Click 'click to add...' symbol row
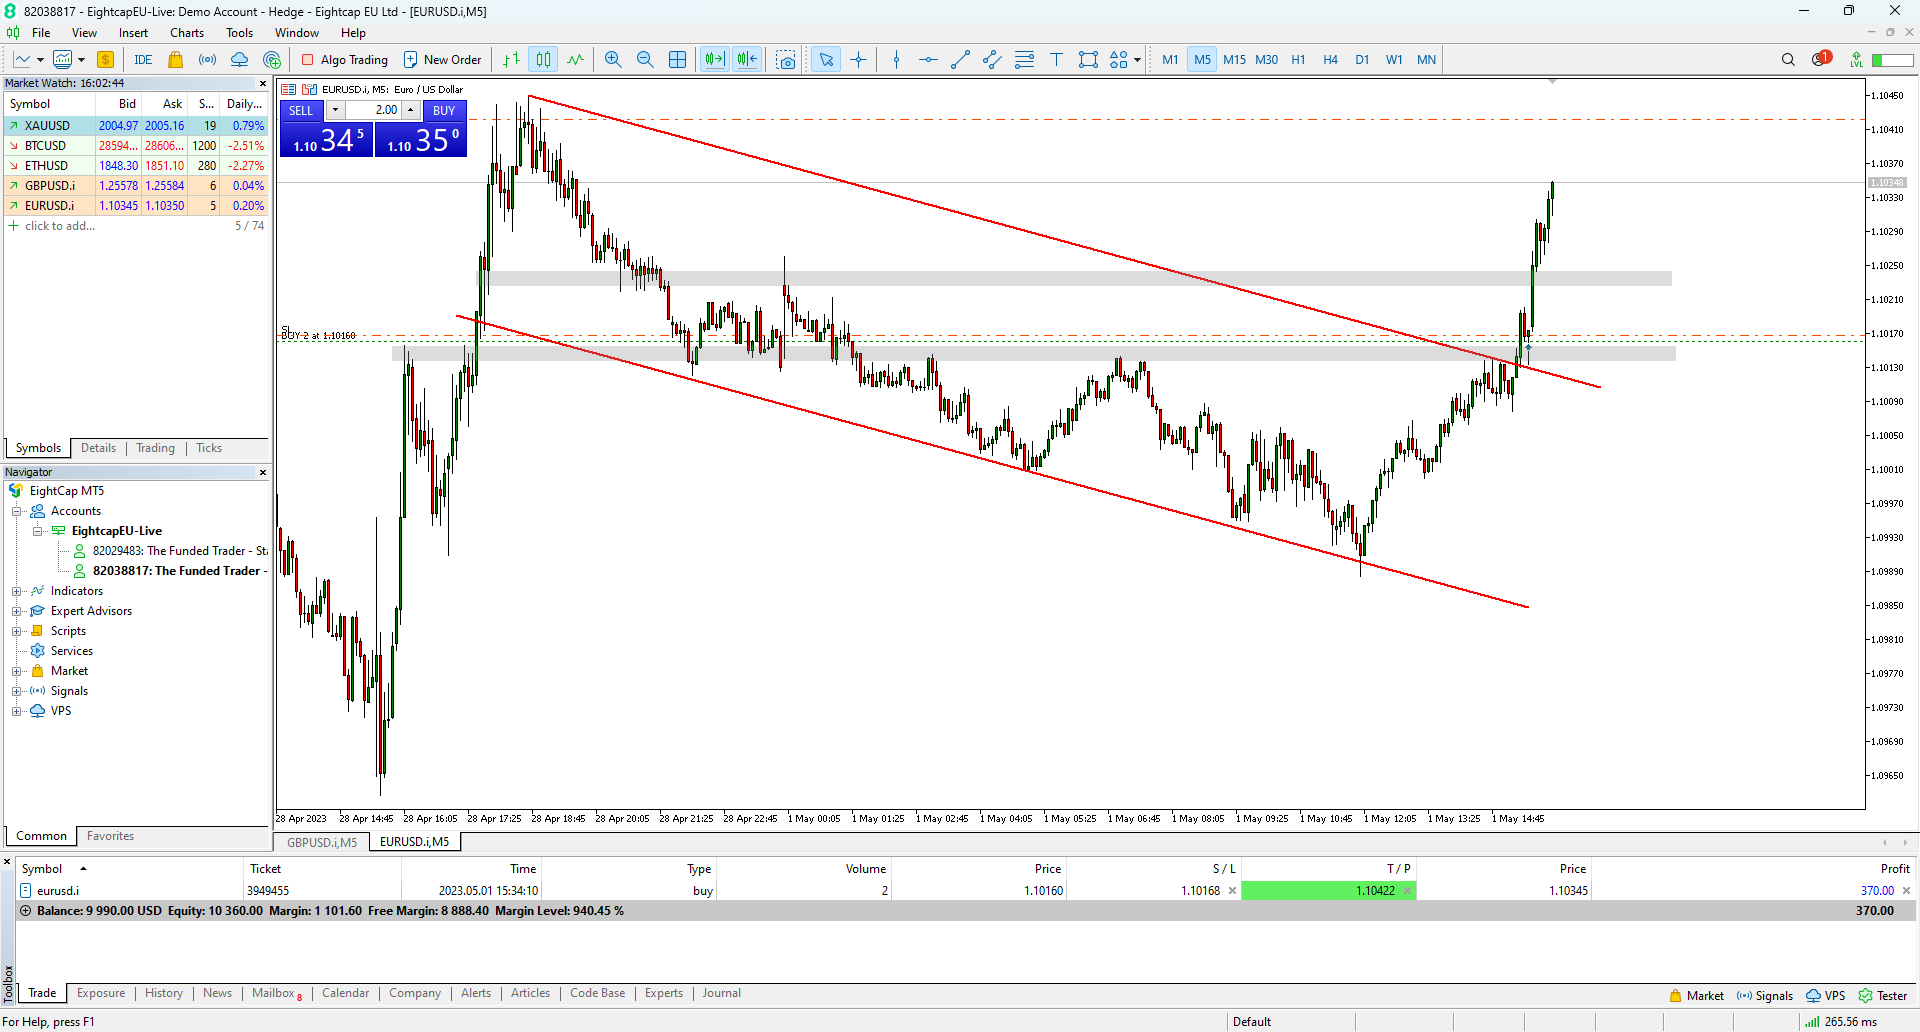This screenshot has width=1920, height=1032. tap(60, 226)
